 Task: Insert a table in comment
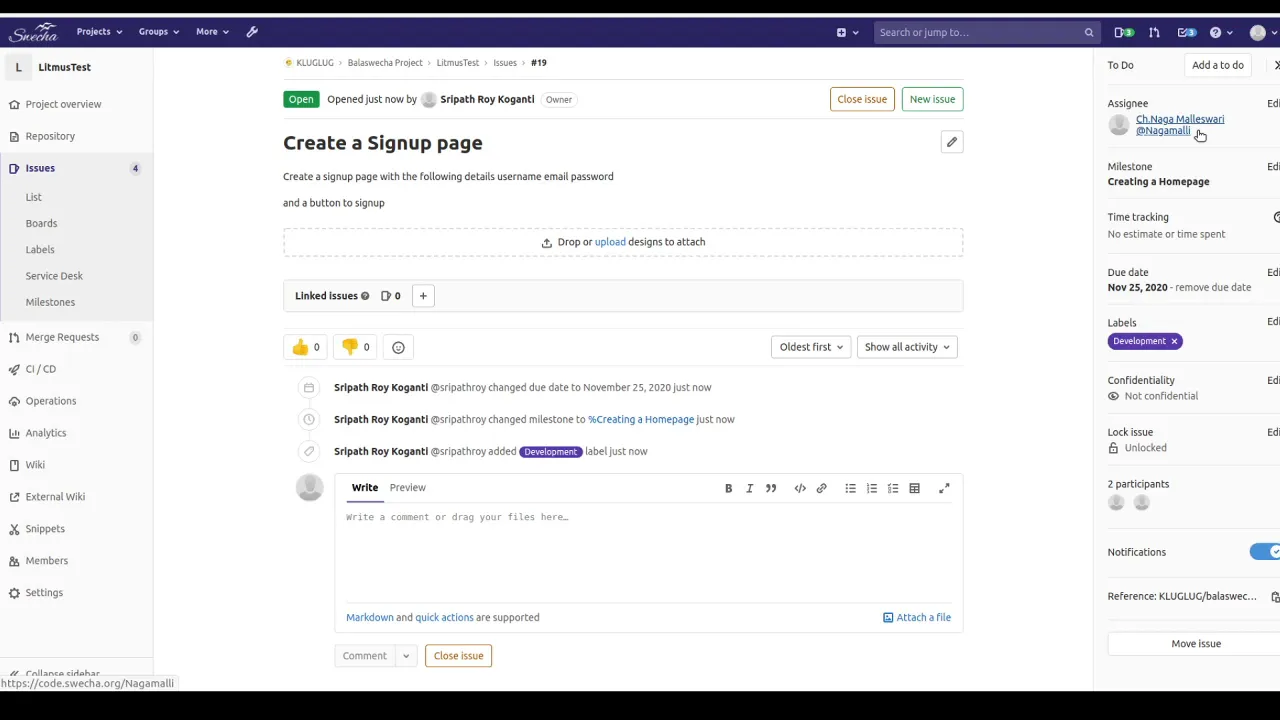[914, 488]
